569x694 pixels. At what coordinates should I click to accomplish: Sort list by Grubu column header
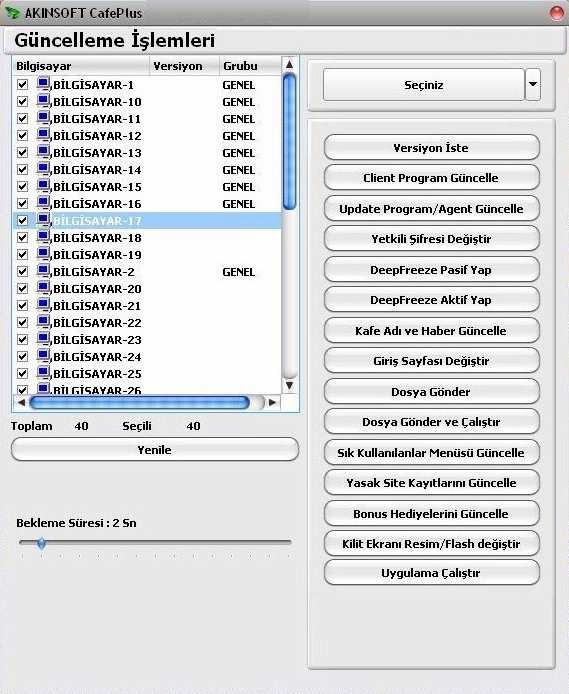[x=250, y=66]
